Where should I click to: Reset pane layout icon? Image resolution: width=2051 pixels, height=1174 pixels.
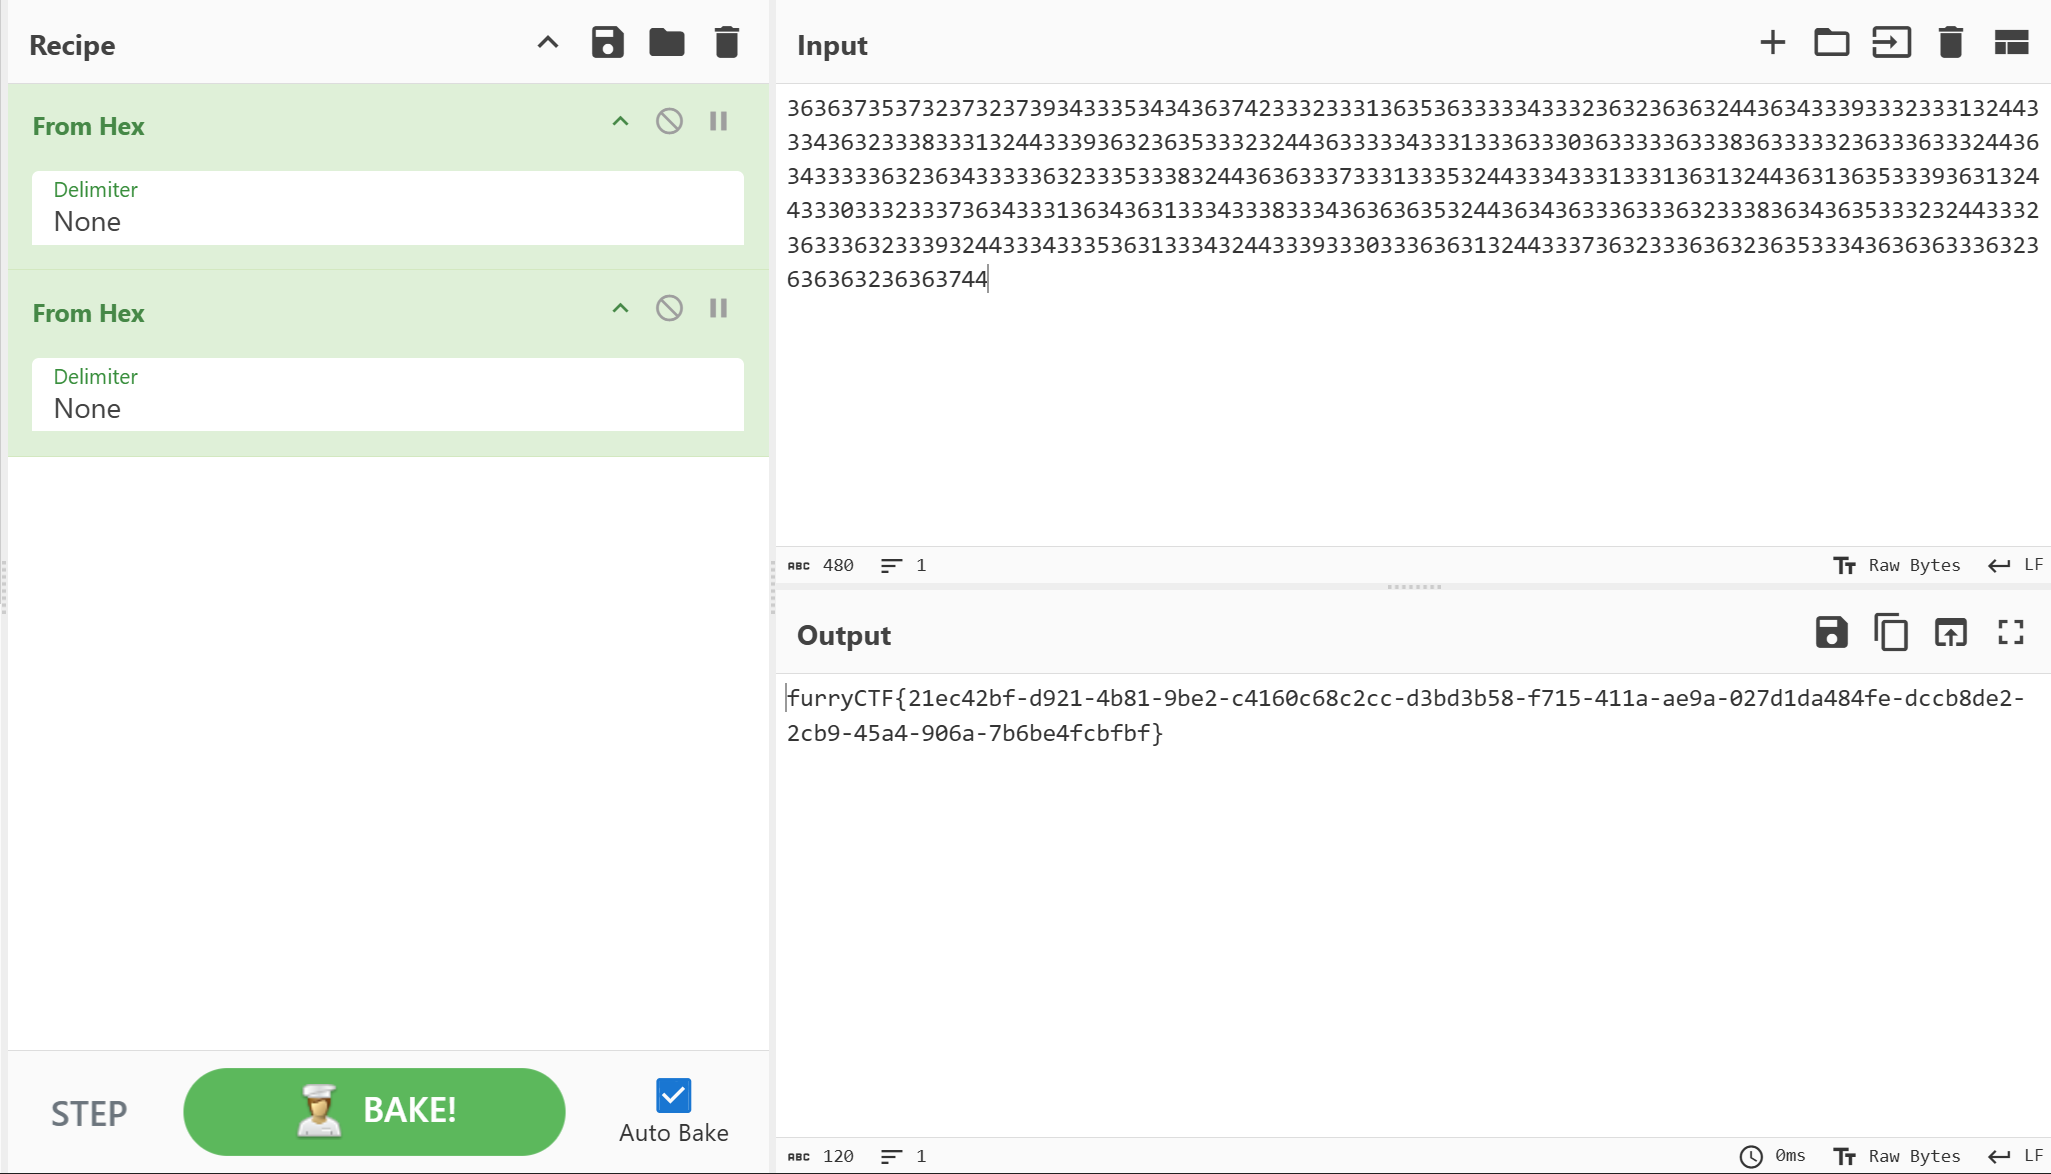click(x=2011, y=43)
